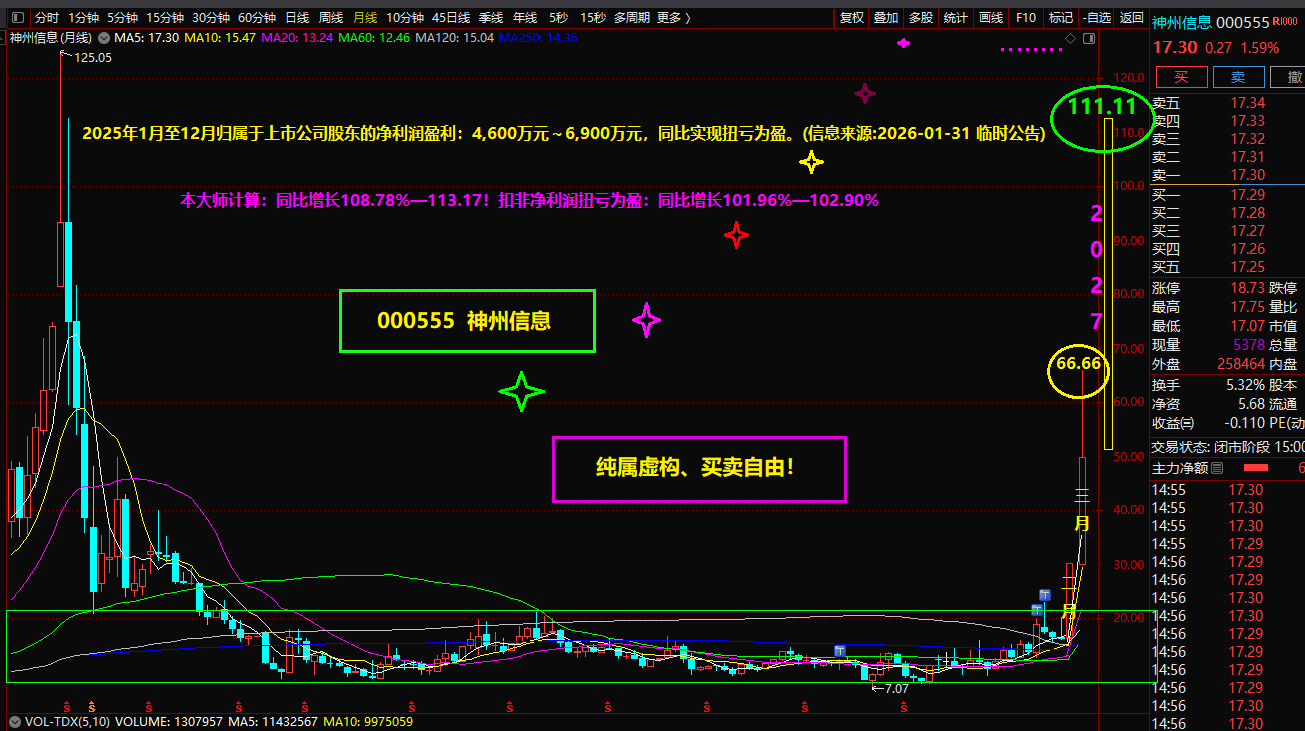The width and height of the screenshot is (1305, 731).
Task: Click the 涨停 price 18.73
Action: tap(1247, 288)
